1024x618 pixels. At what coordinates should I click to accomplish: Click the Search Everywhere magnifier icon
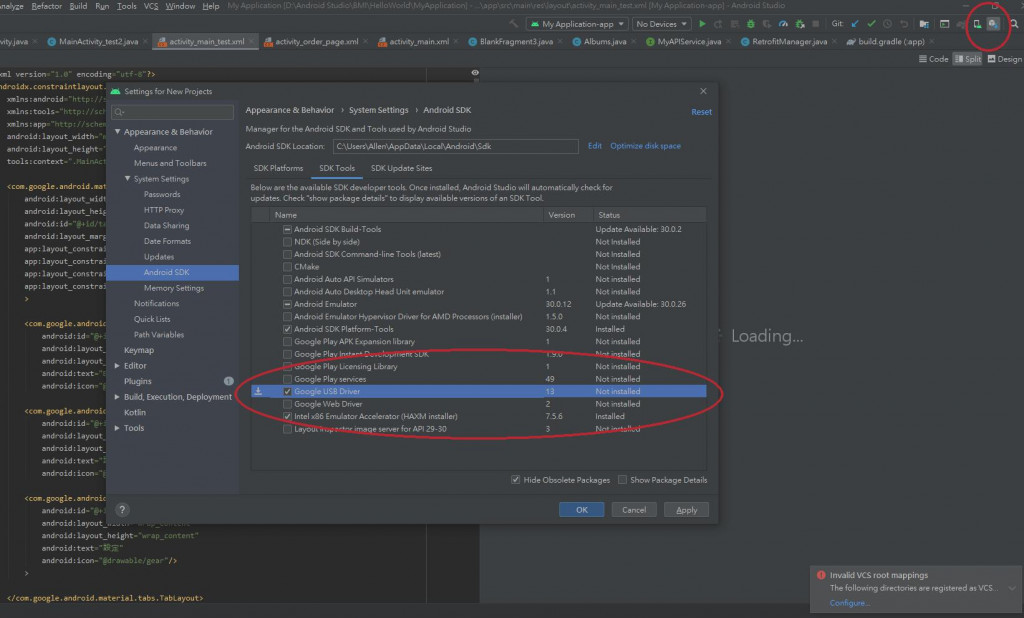click(1014, 24)
